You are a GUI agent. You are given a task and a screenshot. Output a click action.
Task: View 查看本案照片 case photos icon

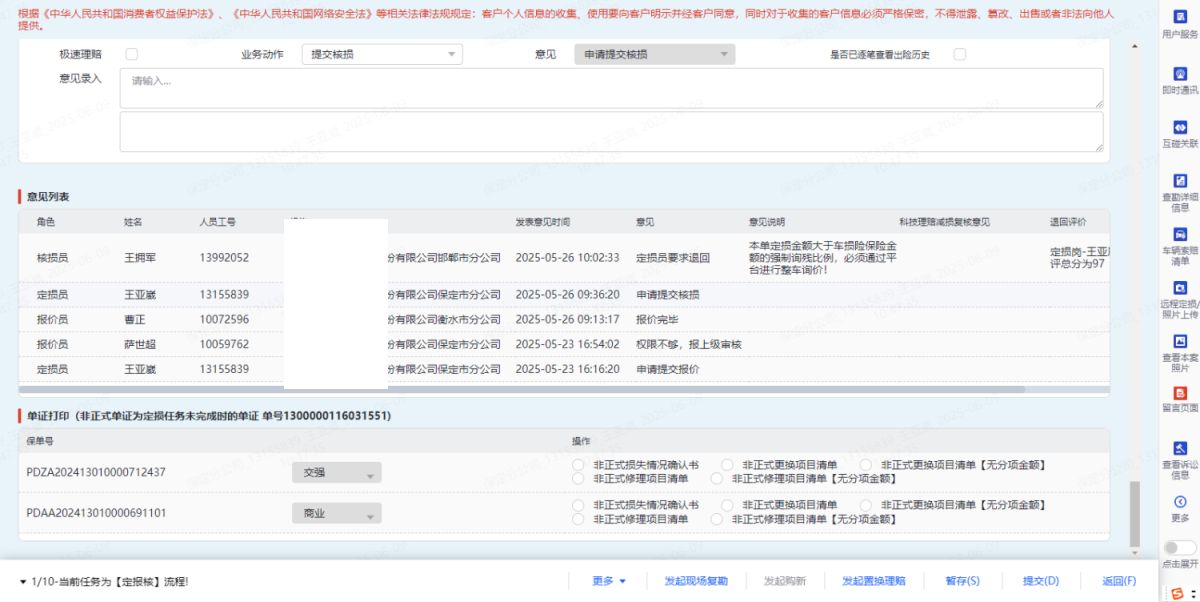tap(1180, 341)
